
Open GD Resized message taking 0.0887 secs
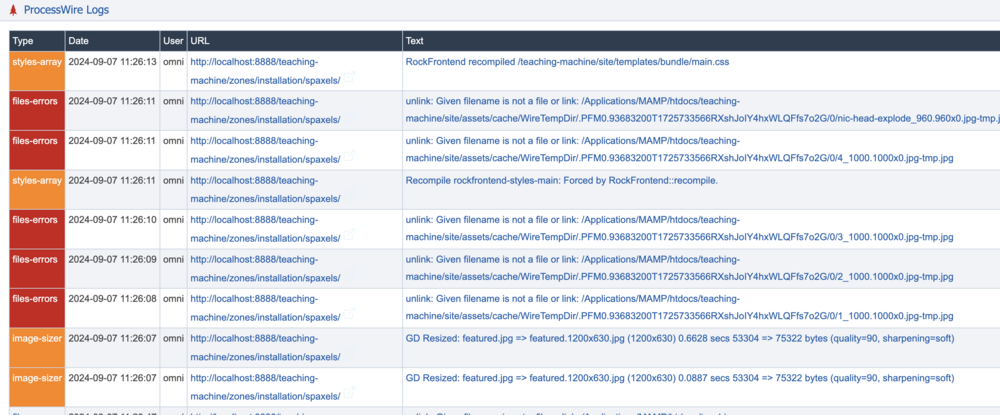678,379
